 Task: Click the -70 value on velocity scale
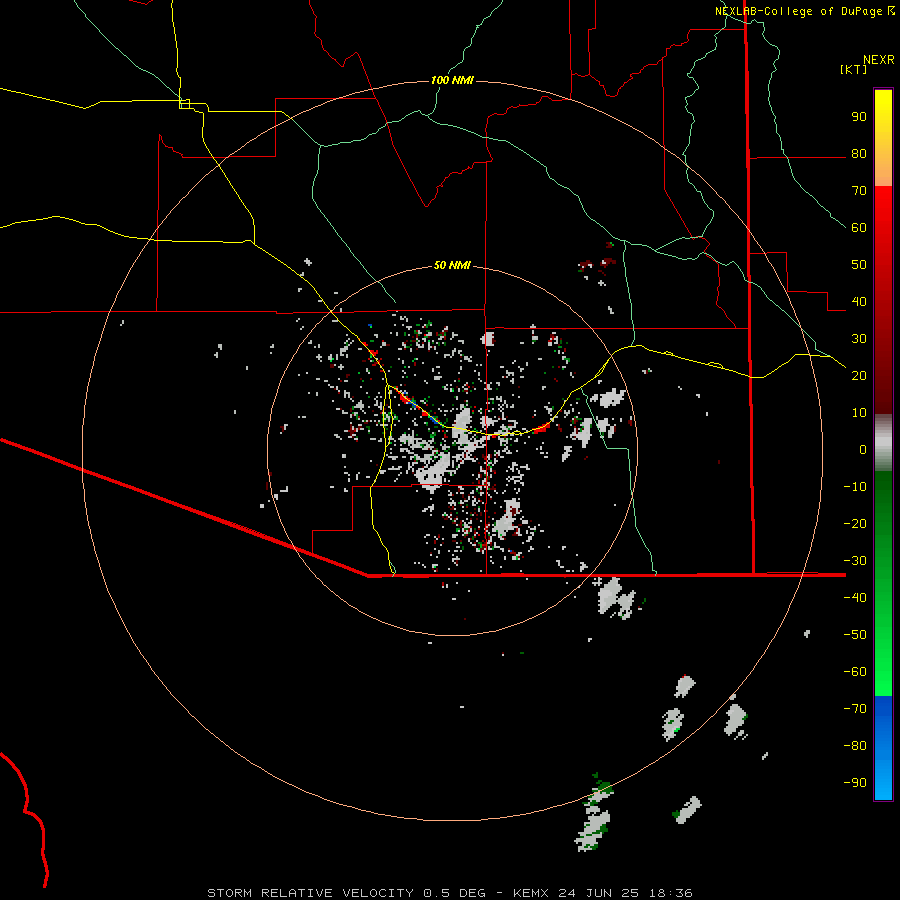pyautogui.click(x=855, y=709)
